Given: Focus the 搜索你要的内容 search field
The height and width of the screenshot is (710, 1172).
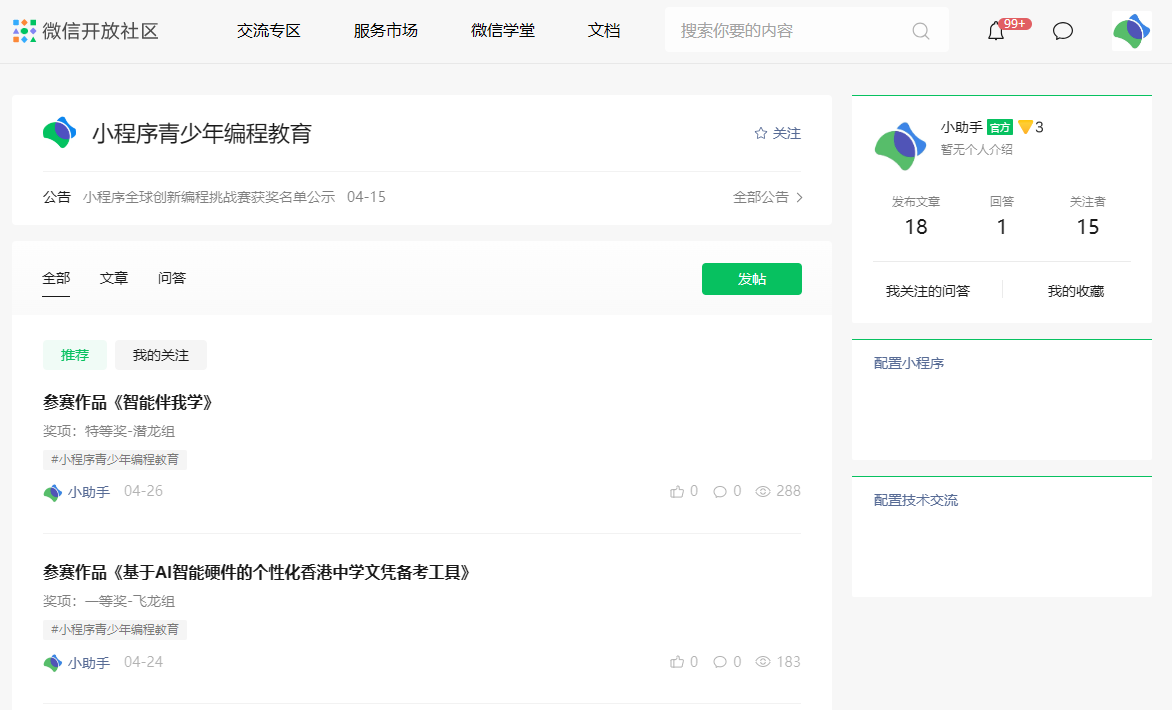Looking at the screenshot, I should (x=807, y=31).
